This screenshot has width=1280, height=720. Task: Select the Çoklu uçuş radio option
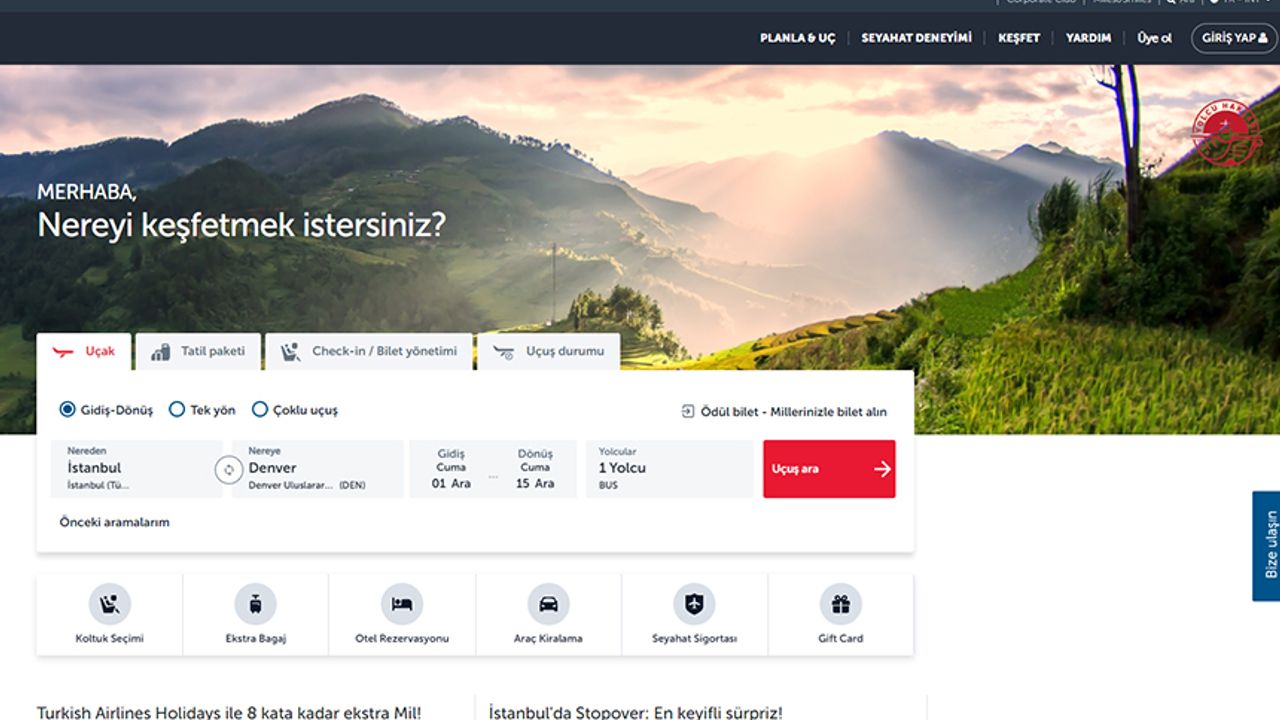(x=260, y=409)
